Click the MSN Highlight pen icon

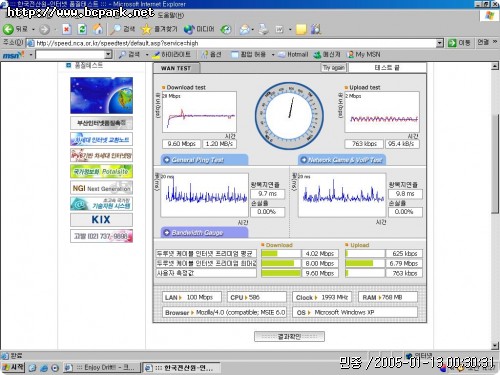point(156,54)
